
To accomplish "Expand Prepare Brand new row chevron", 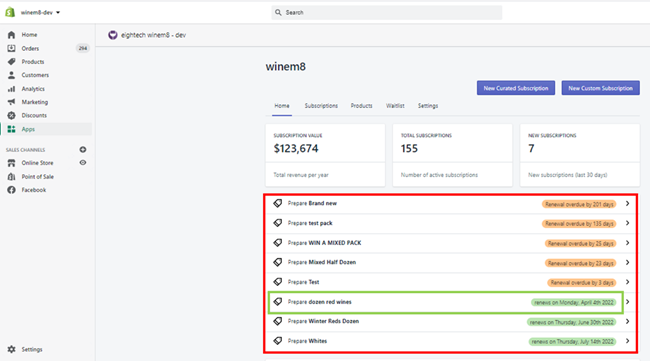I will pos(628,204).
